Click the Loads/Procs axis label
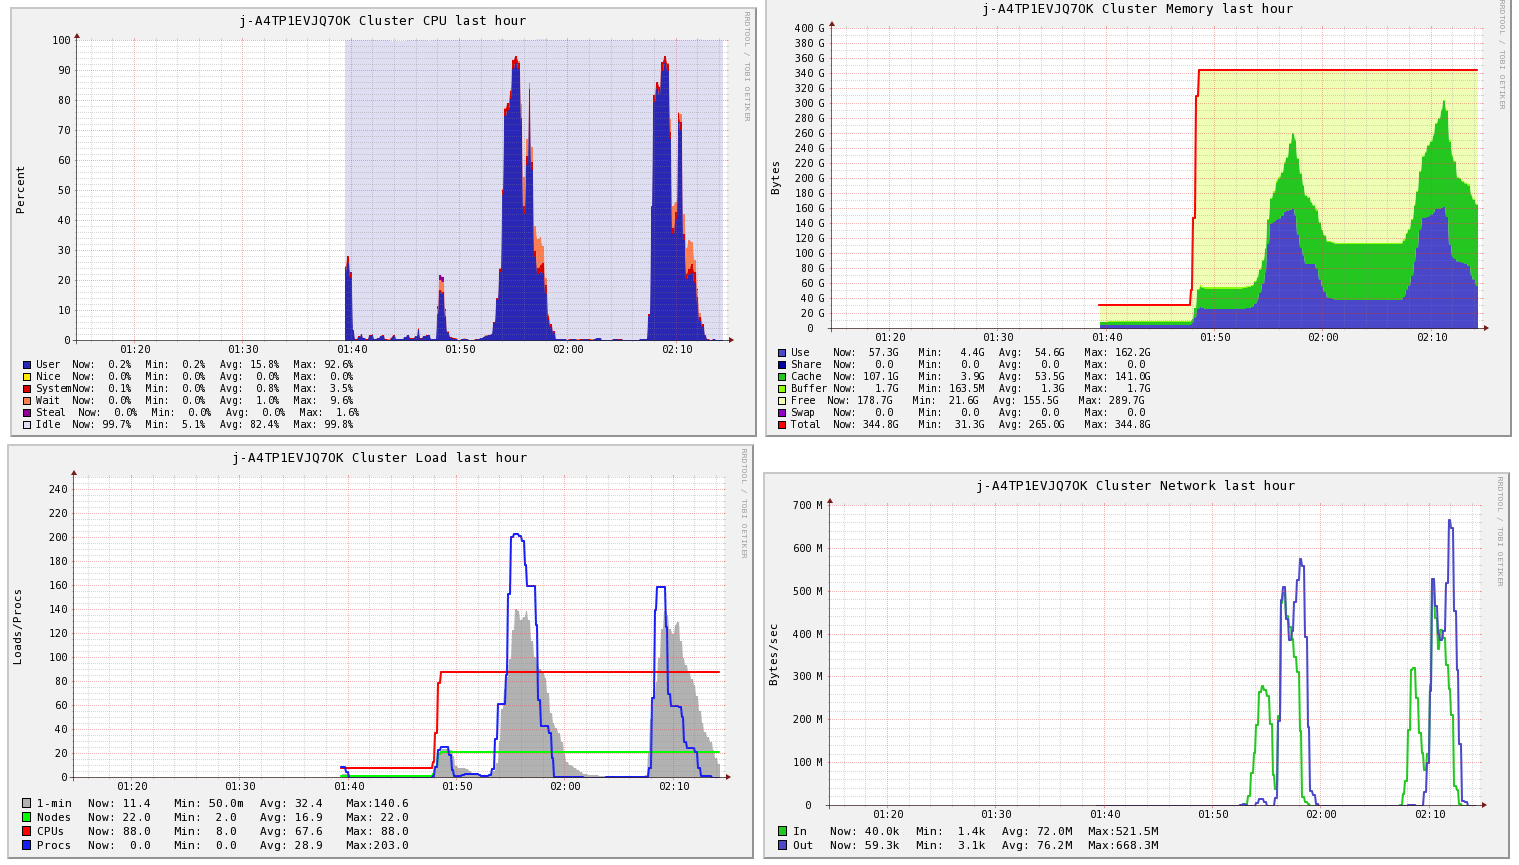 click(17, 627)
